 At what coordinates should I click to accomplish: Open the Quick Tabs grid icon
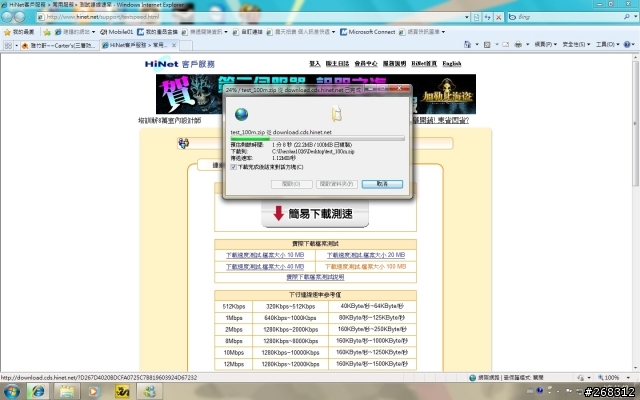pyautogui.click(x=8, y=45)
